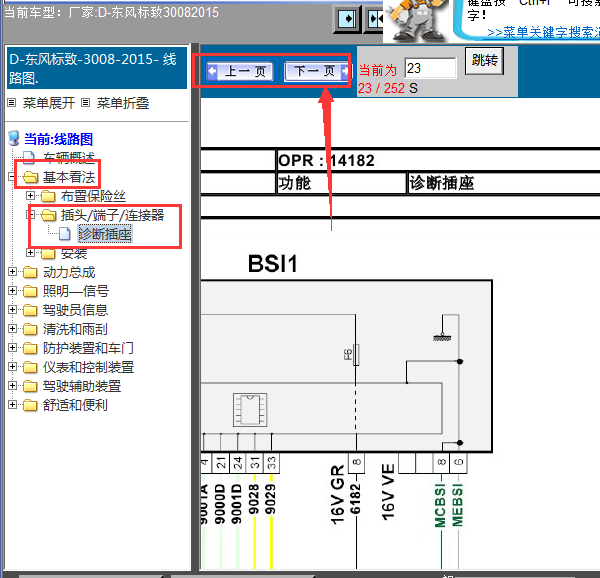This screenshot has height=578, width=600.
Task: Click the computer icon beside 当前:线路图
Action: click(x=14, y=138)
